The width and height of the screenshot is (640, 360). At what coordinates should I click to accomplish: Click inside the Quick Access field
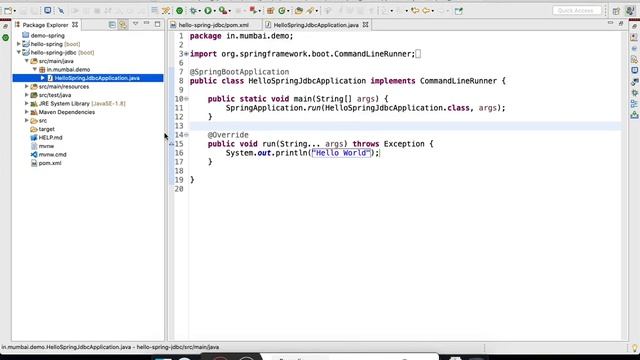pyautogui.click(x=576, y=11)
